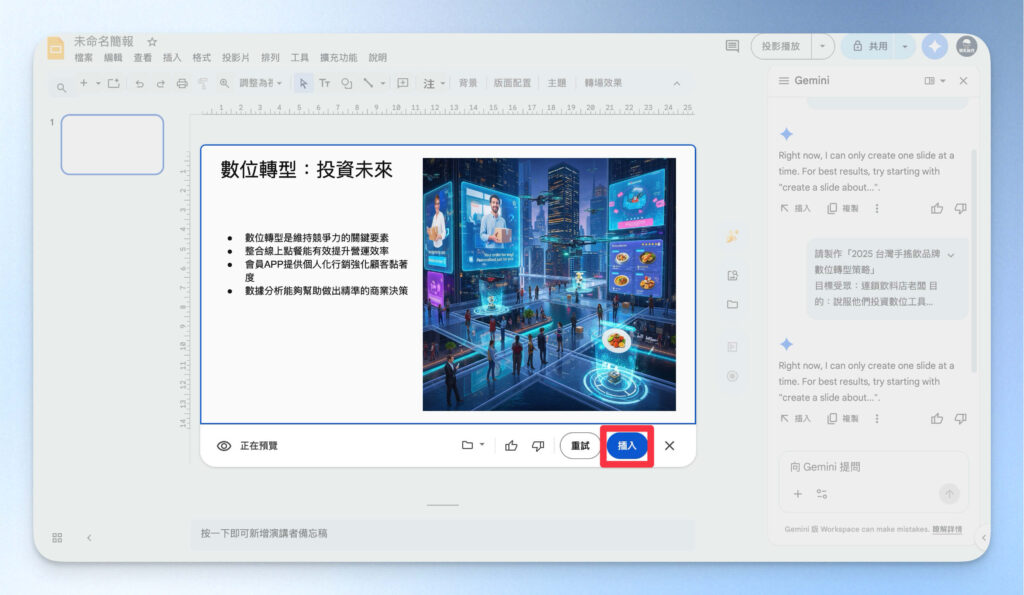Click the thumbs up on the slide preview
Image resolution: width=1024 pixels, height=595 pixels.
pos(512,446)
